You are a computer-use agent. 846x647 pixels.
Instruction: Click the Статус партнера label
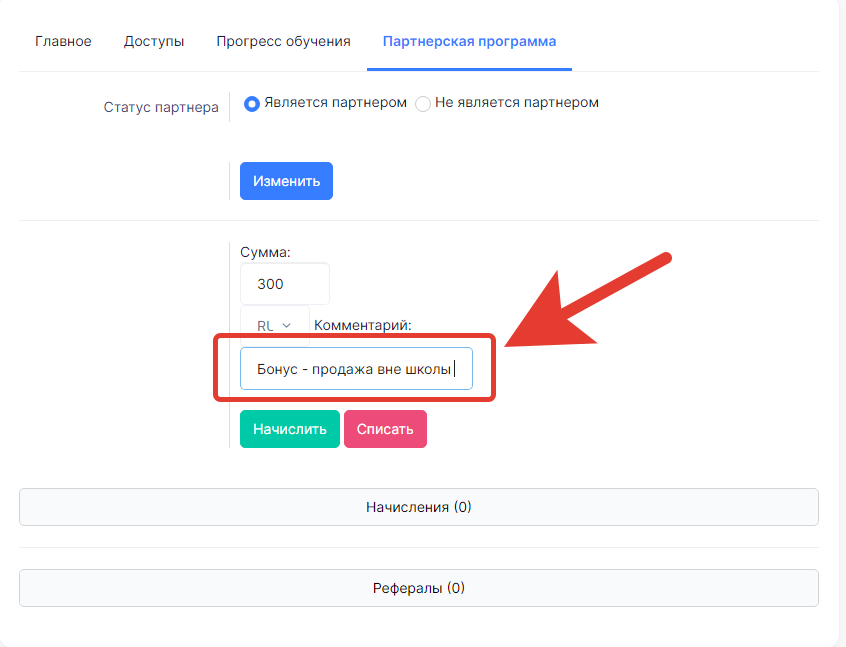(x=161, y=107)
